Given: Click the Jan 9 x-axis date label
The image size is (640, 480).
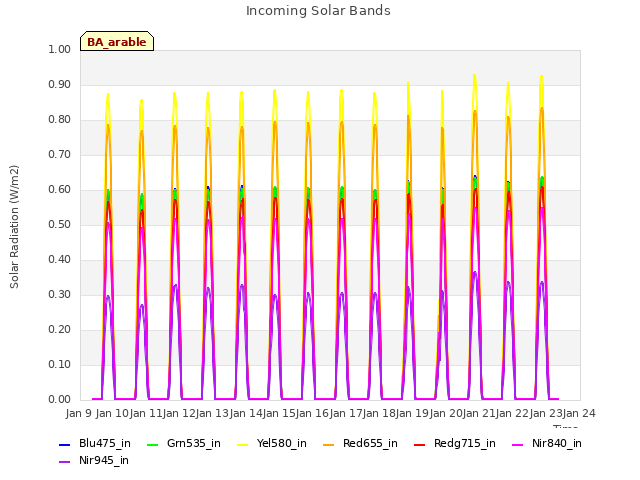Looking at the screenshot, I should tap(79, 414).
